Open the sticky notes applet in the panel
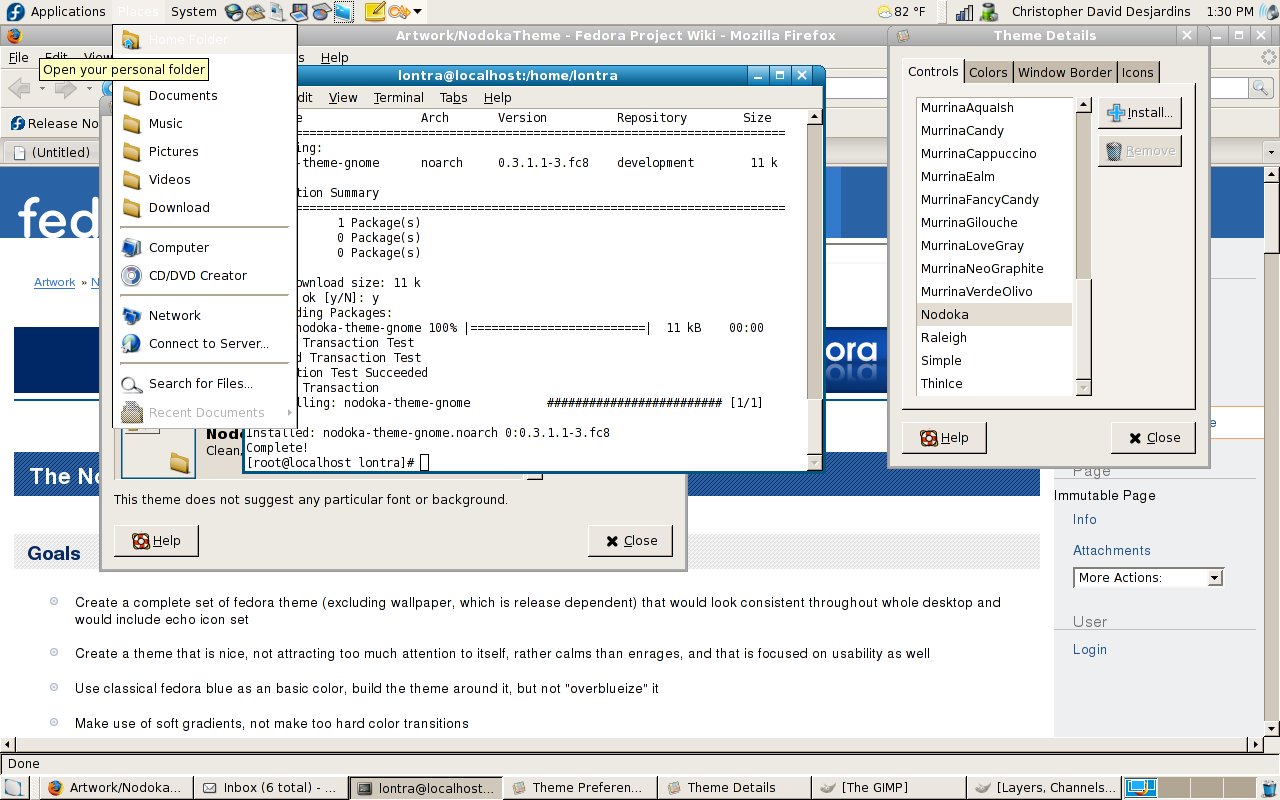This screenshot has height=800, width=1280. tap(375, 12)
